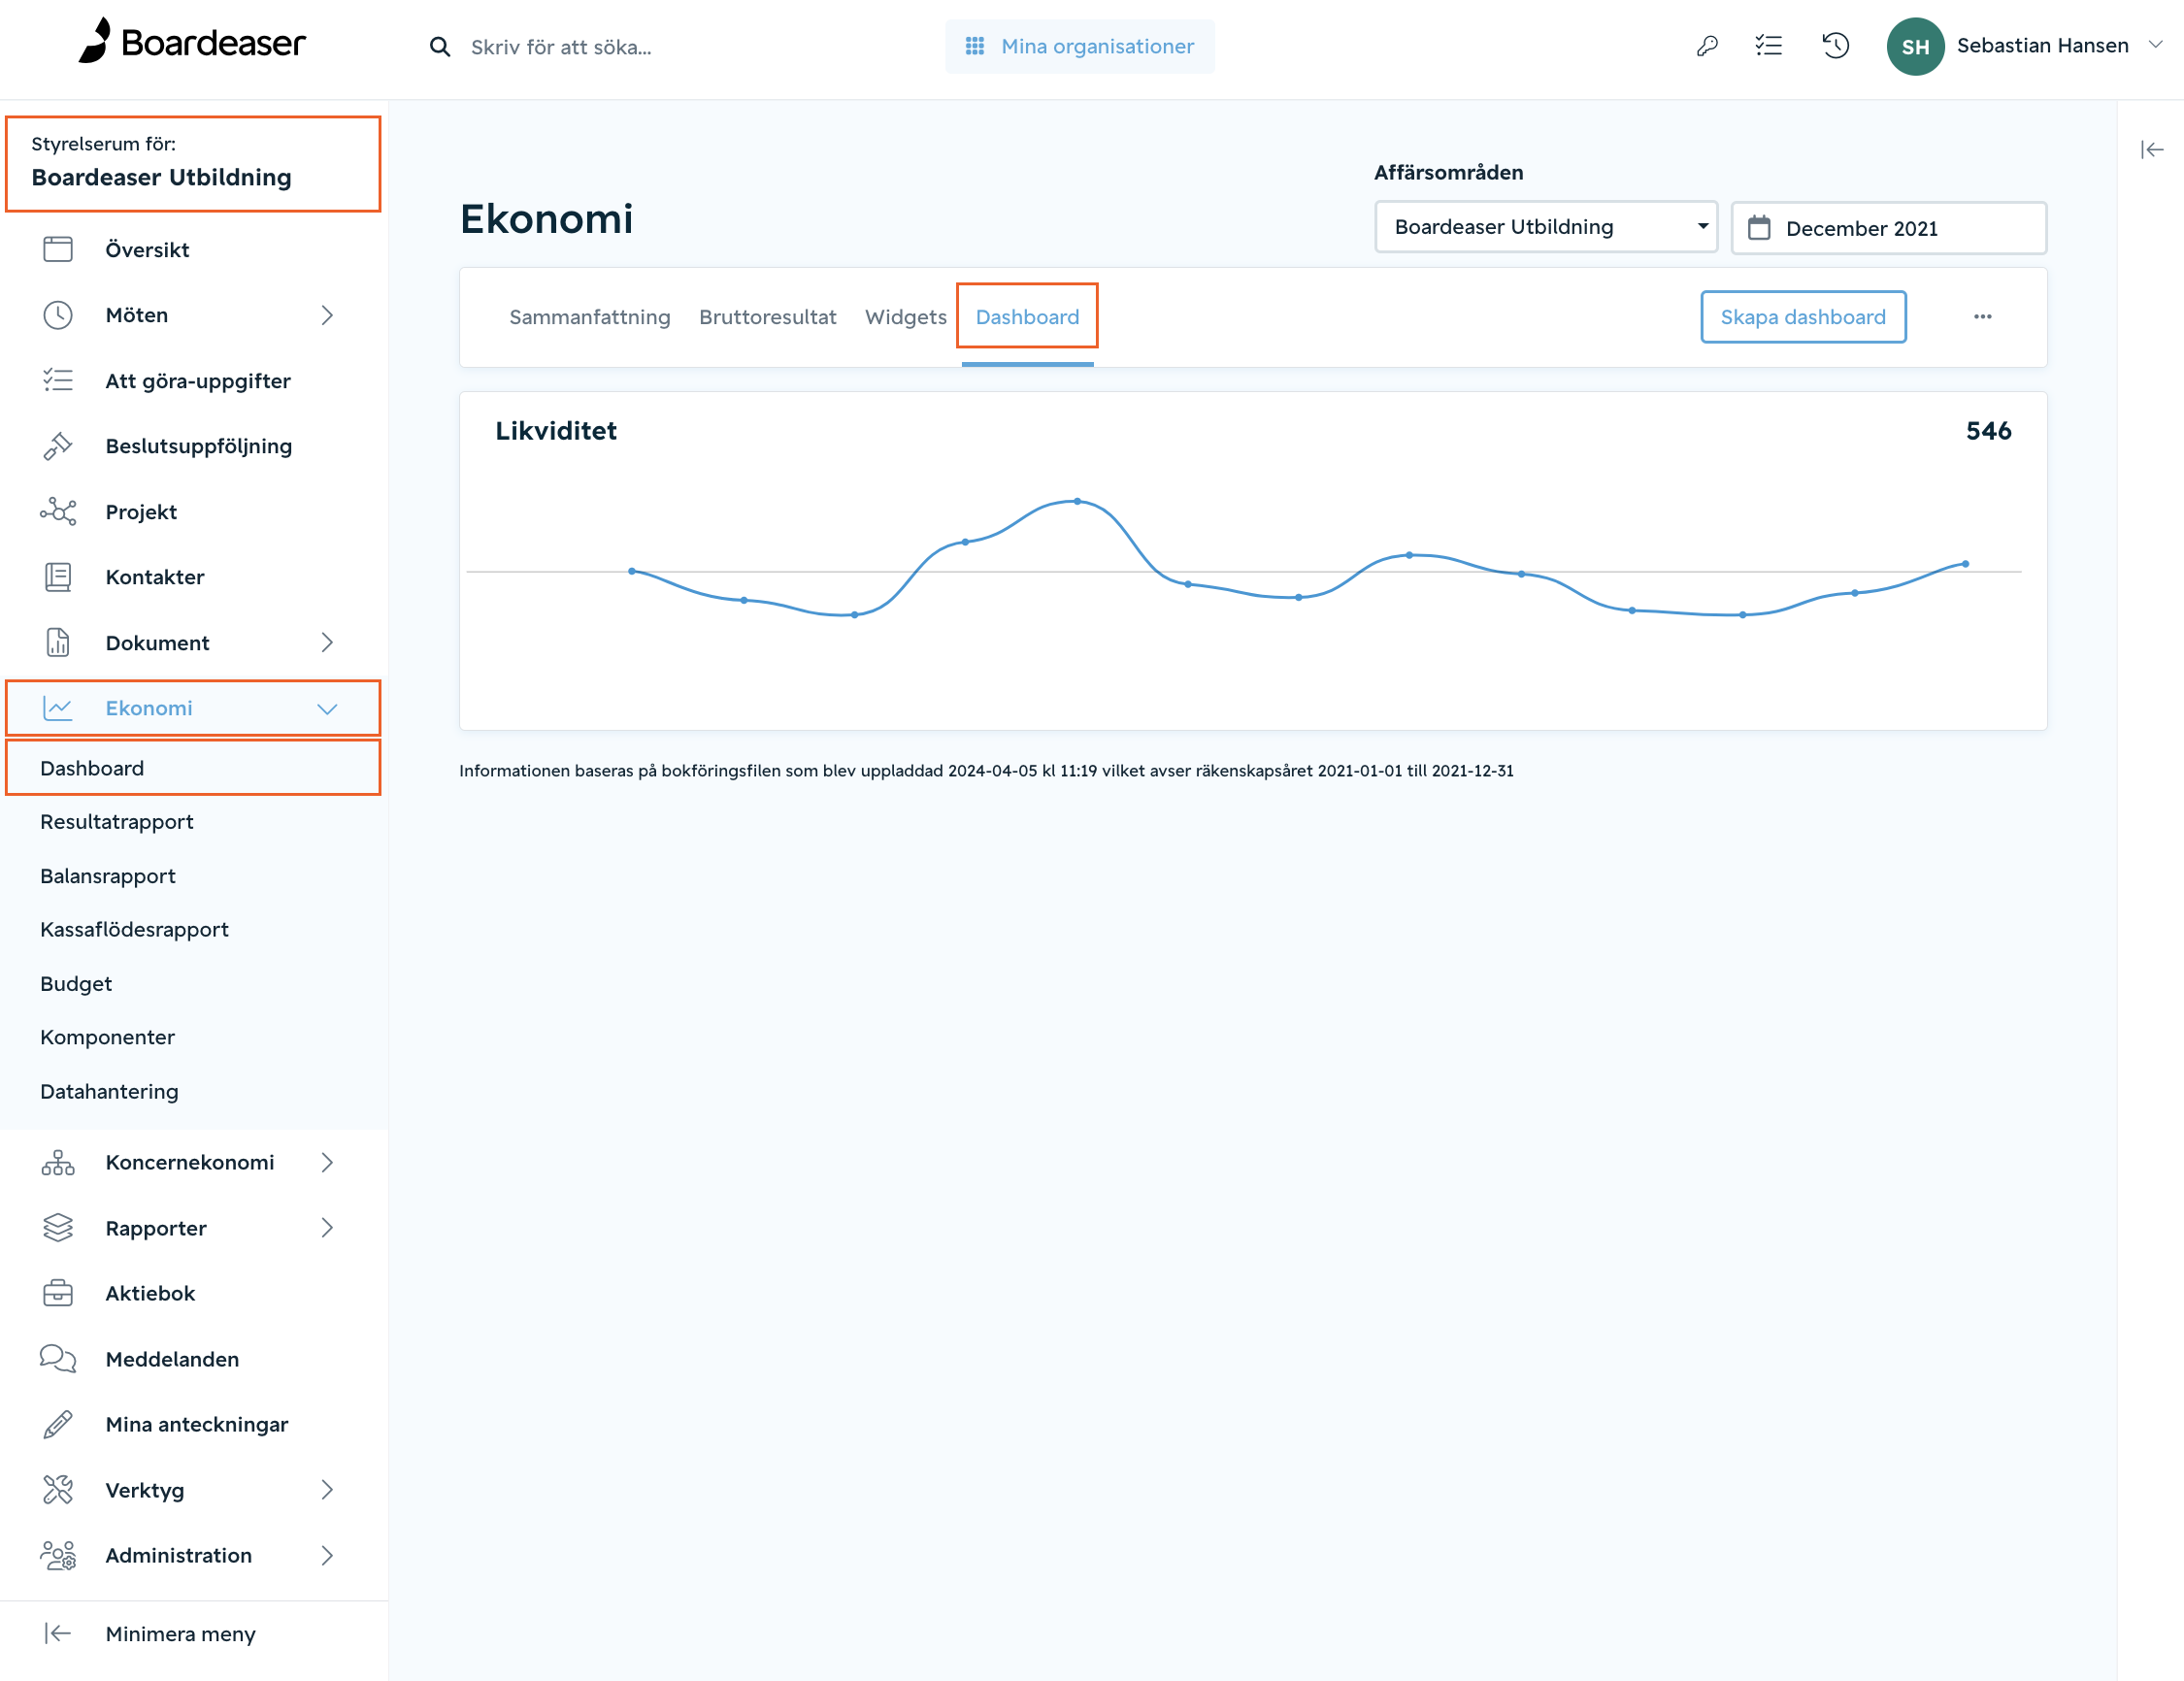Click the Aktiebok briefcase icon
Screen dimensions: 2184x1681
click(x=58, y=1293)
